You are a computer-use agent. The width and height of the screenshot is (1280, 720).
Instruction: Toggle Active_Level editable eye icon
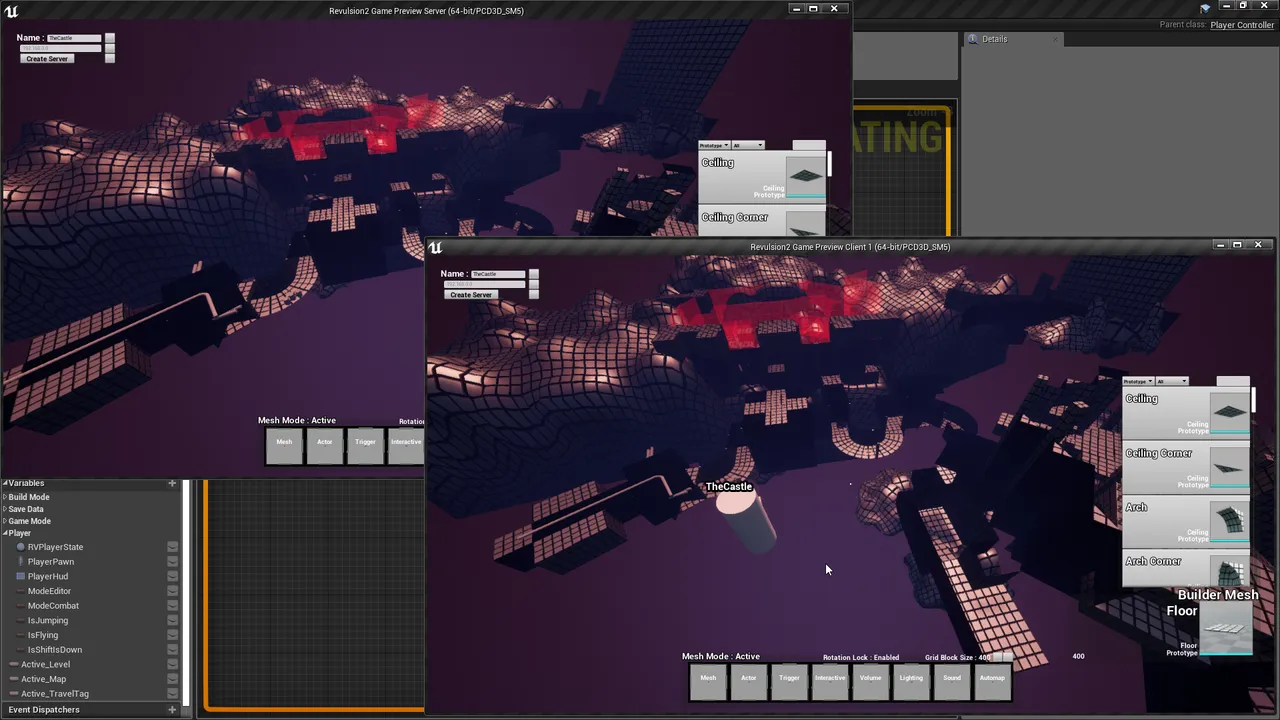(x=173, y=664)
